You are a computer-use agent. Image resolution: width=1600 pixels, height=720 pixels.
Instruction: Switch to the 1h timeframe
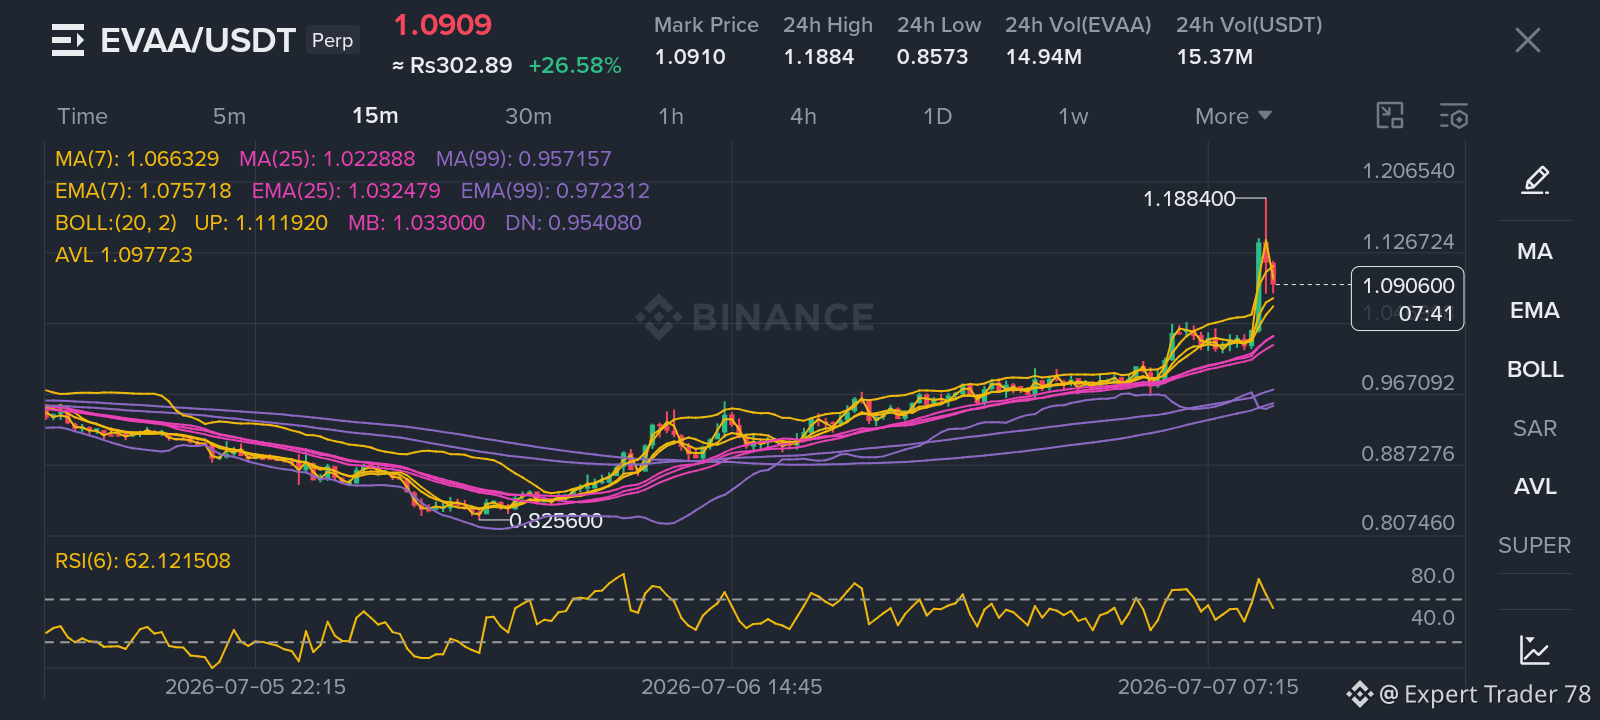(671, 116)
